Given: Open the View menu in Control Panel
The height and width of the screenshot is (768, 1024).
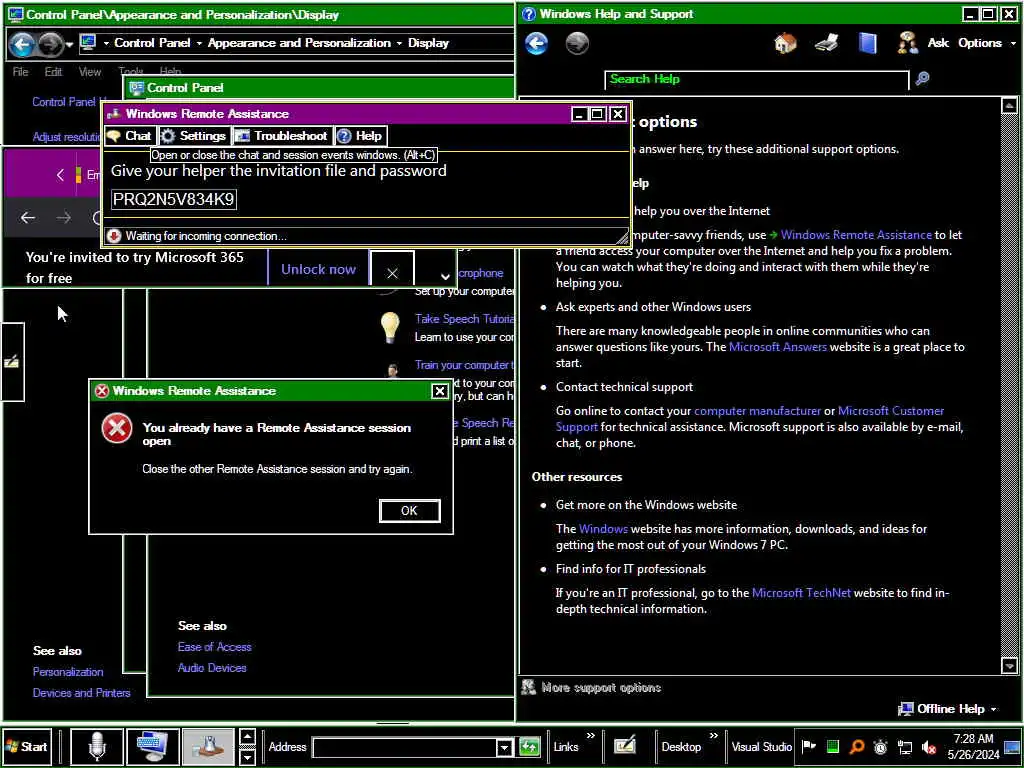Looking at the screenshot, I should [89, 72].
